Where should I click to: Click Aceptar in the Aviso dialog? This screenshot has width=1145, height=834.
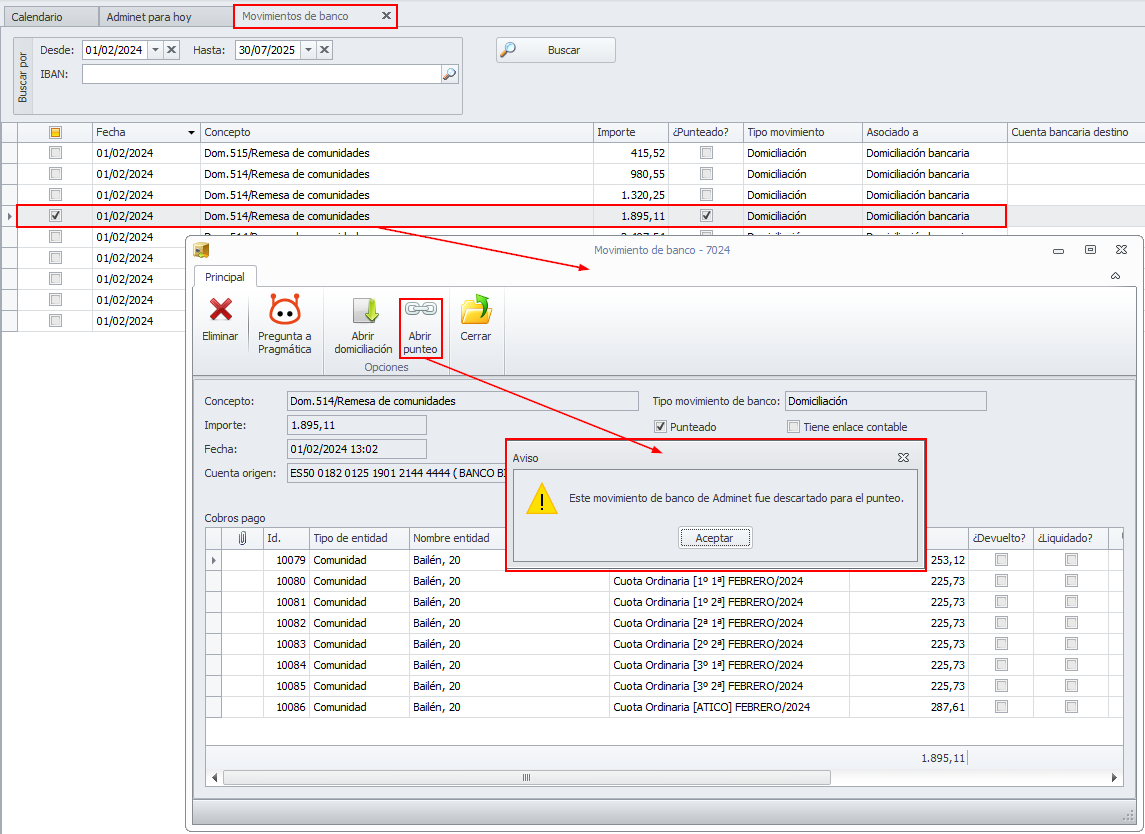tap(714, 538)
